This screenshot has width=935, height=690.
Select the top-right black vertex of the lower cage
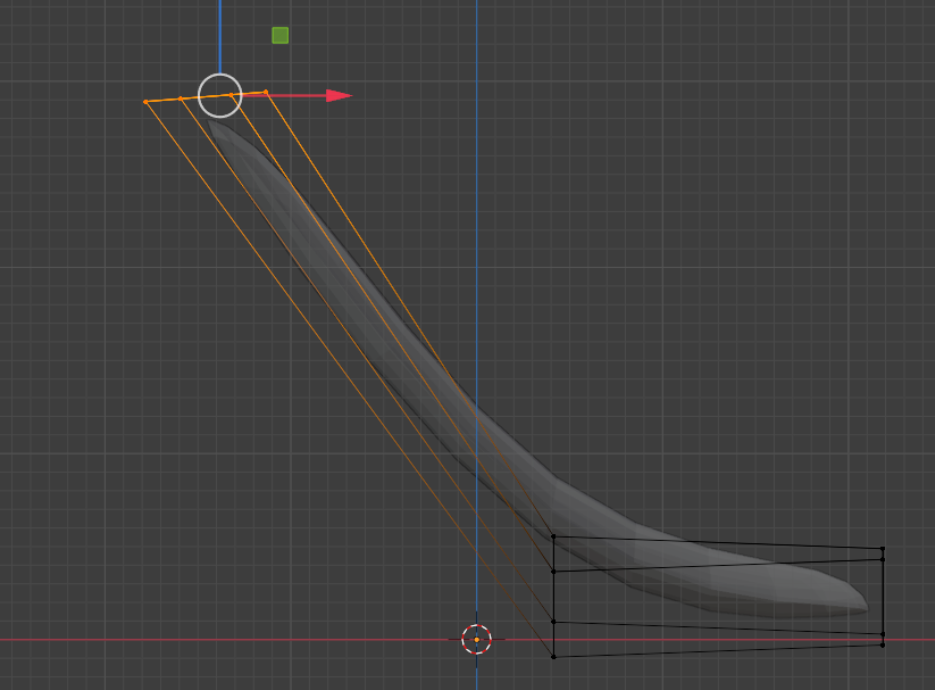point(883,548)
